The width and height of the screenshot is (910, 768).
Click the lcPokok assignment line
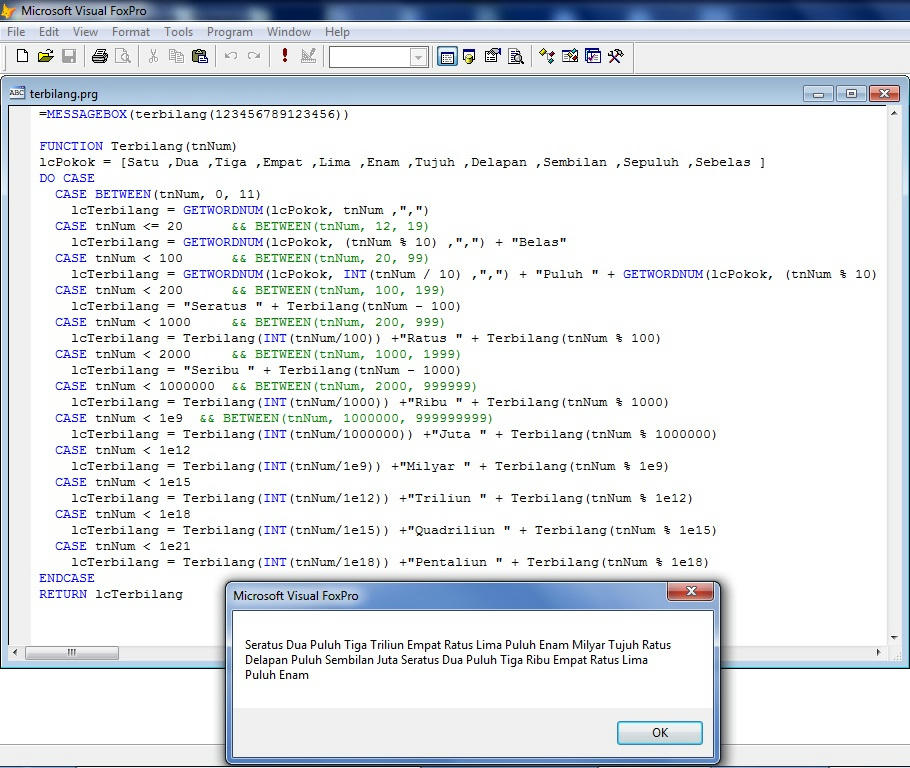click(x=402, y=163)
